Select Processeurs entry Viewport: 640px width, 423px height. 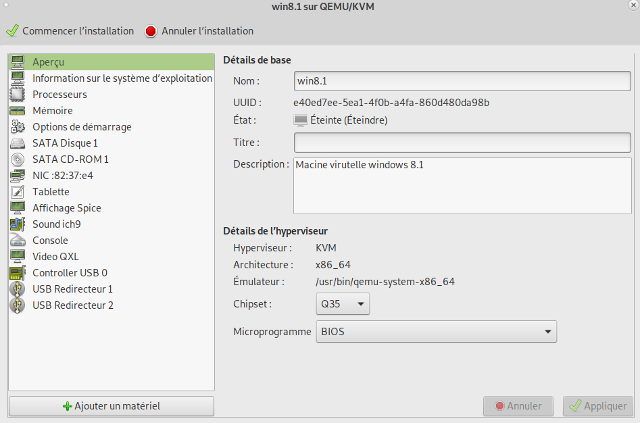(111, 94)
